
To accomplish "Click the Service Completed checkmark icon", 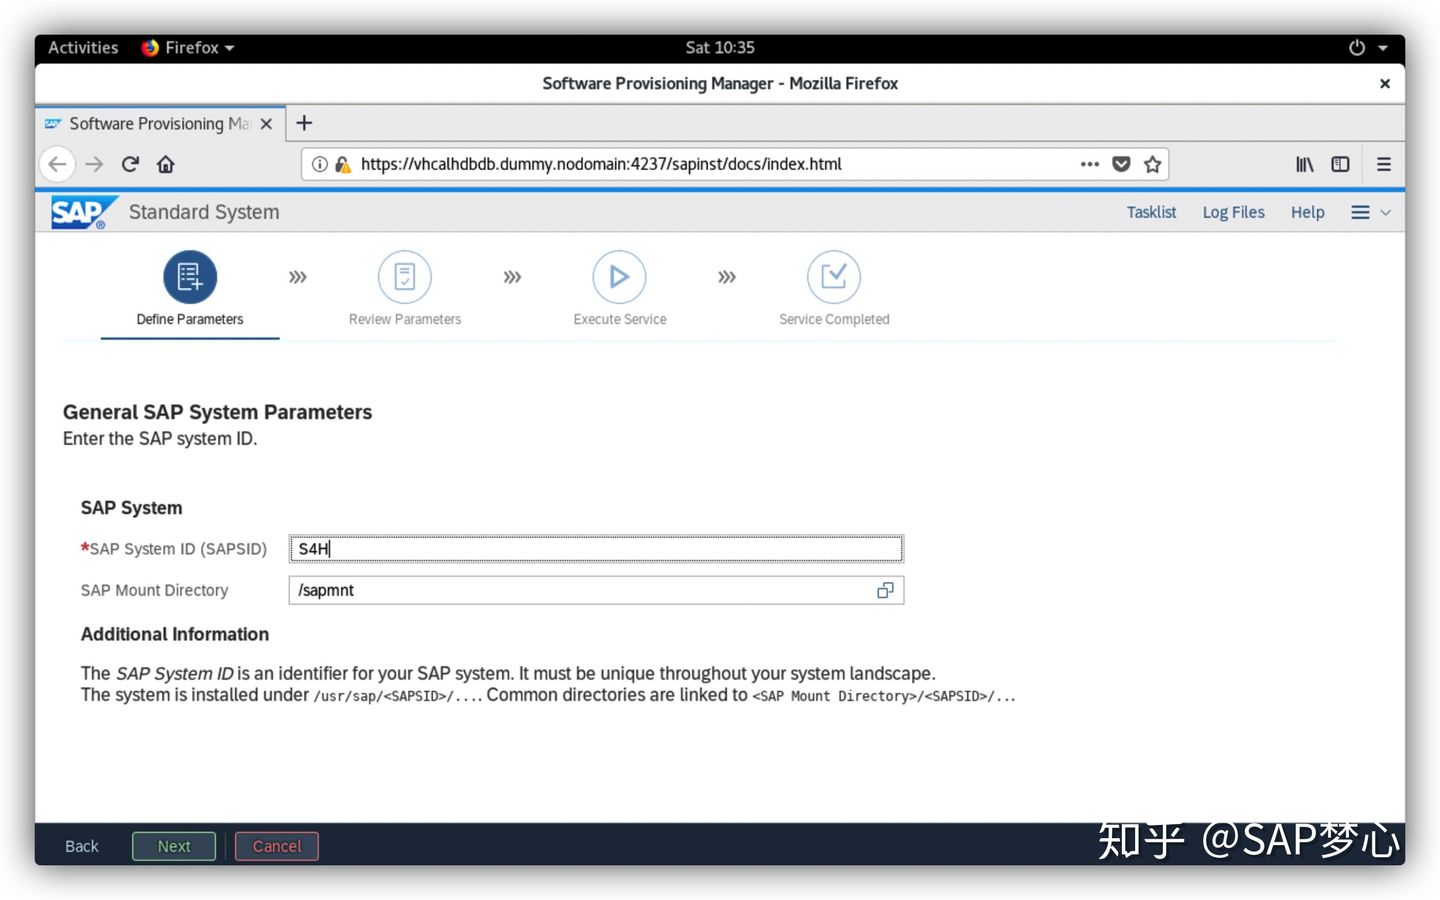I will (834, 277).
